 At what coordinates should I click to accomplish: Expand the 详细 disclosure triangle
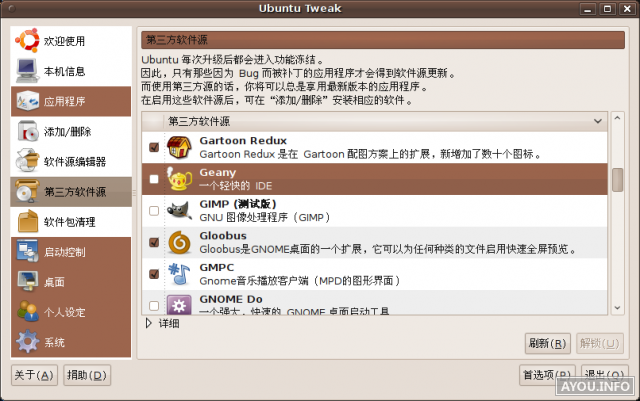pos(149,323)
